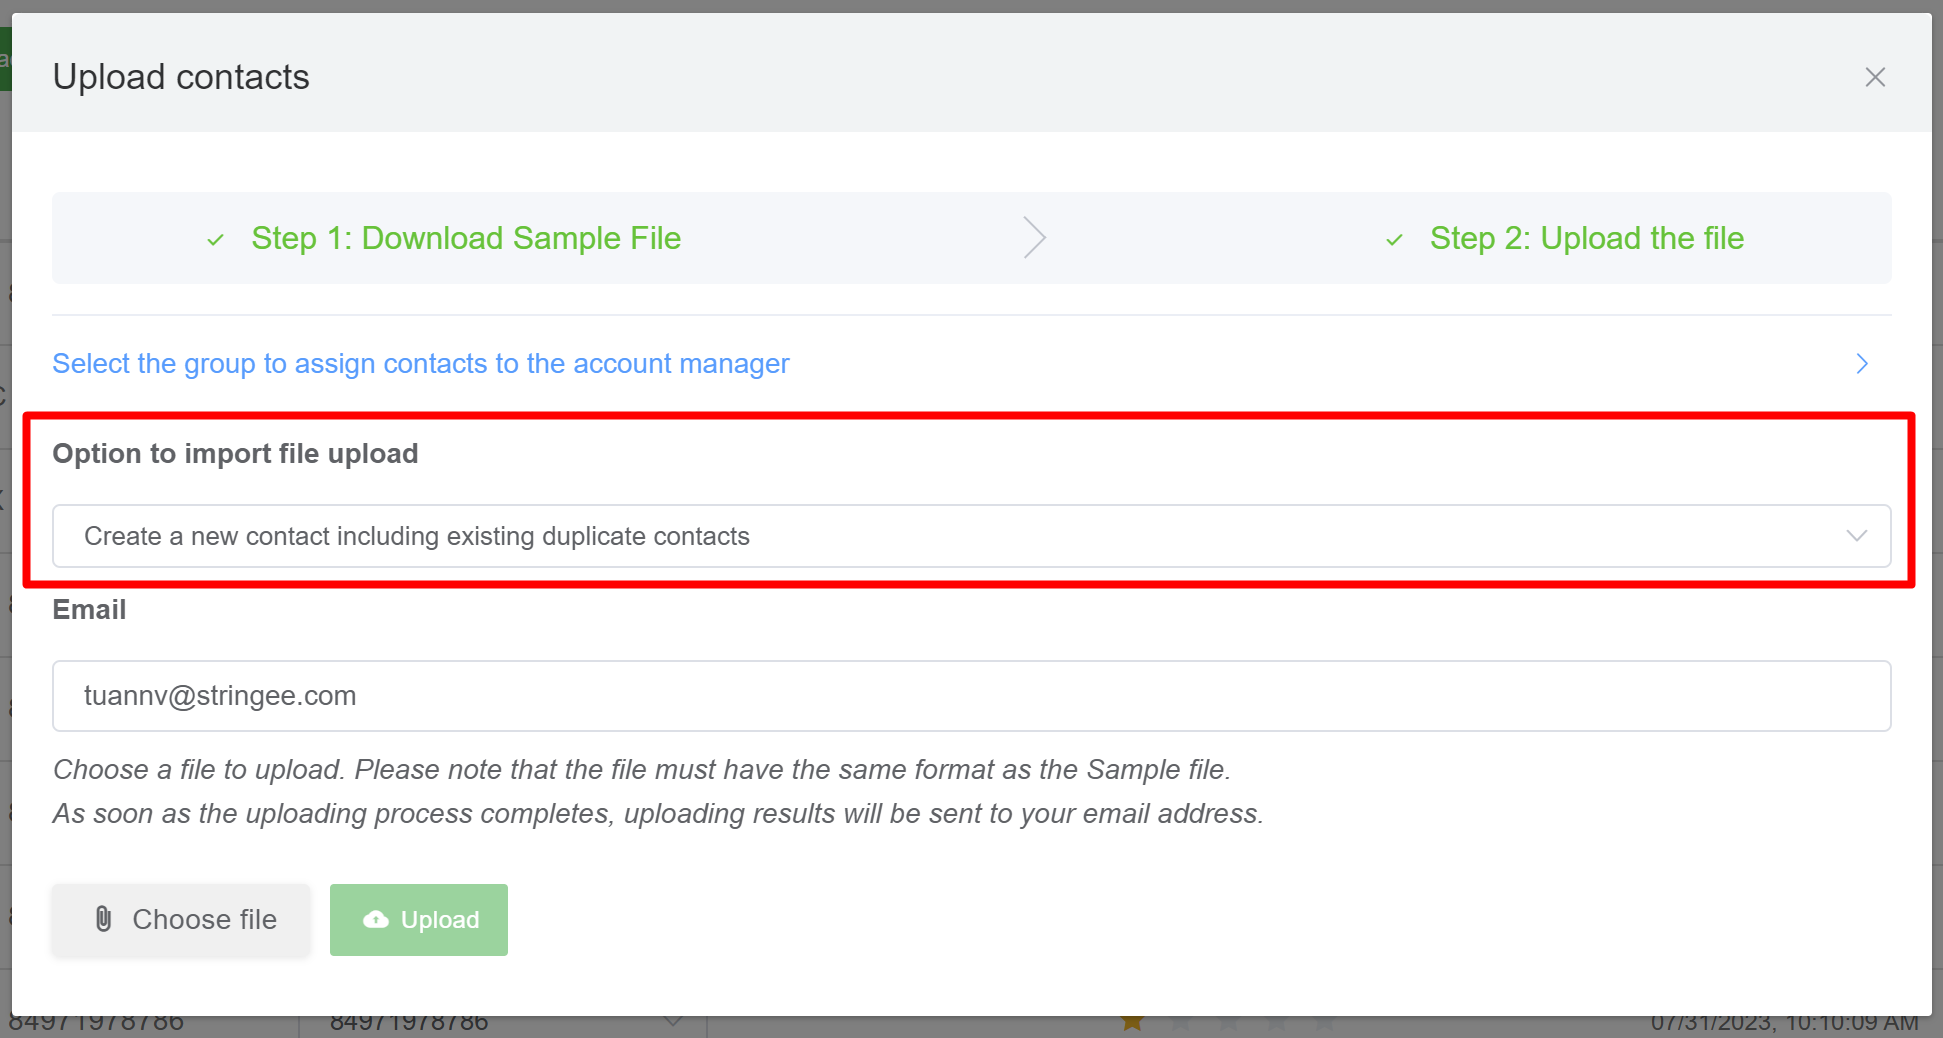Click the 07/31/2023 timestamp in the background row
The height and width of the screenshot is (1038, 1943).
[x=1784, y=1024]
